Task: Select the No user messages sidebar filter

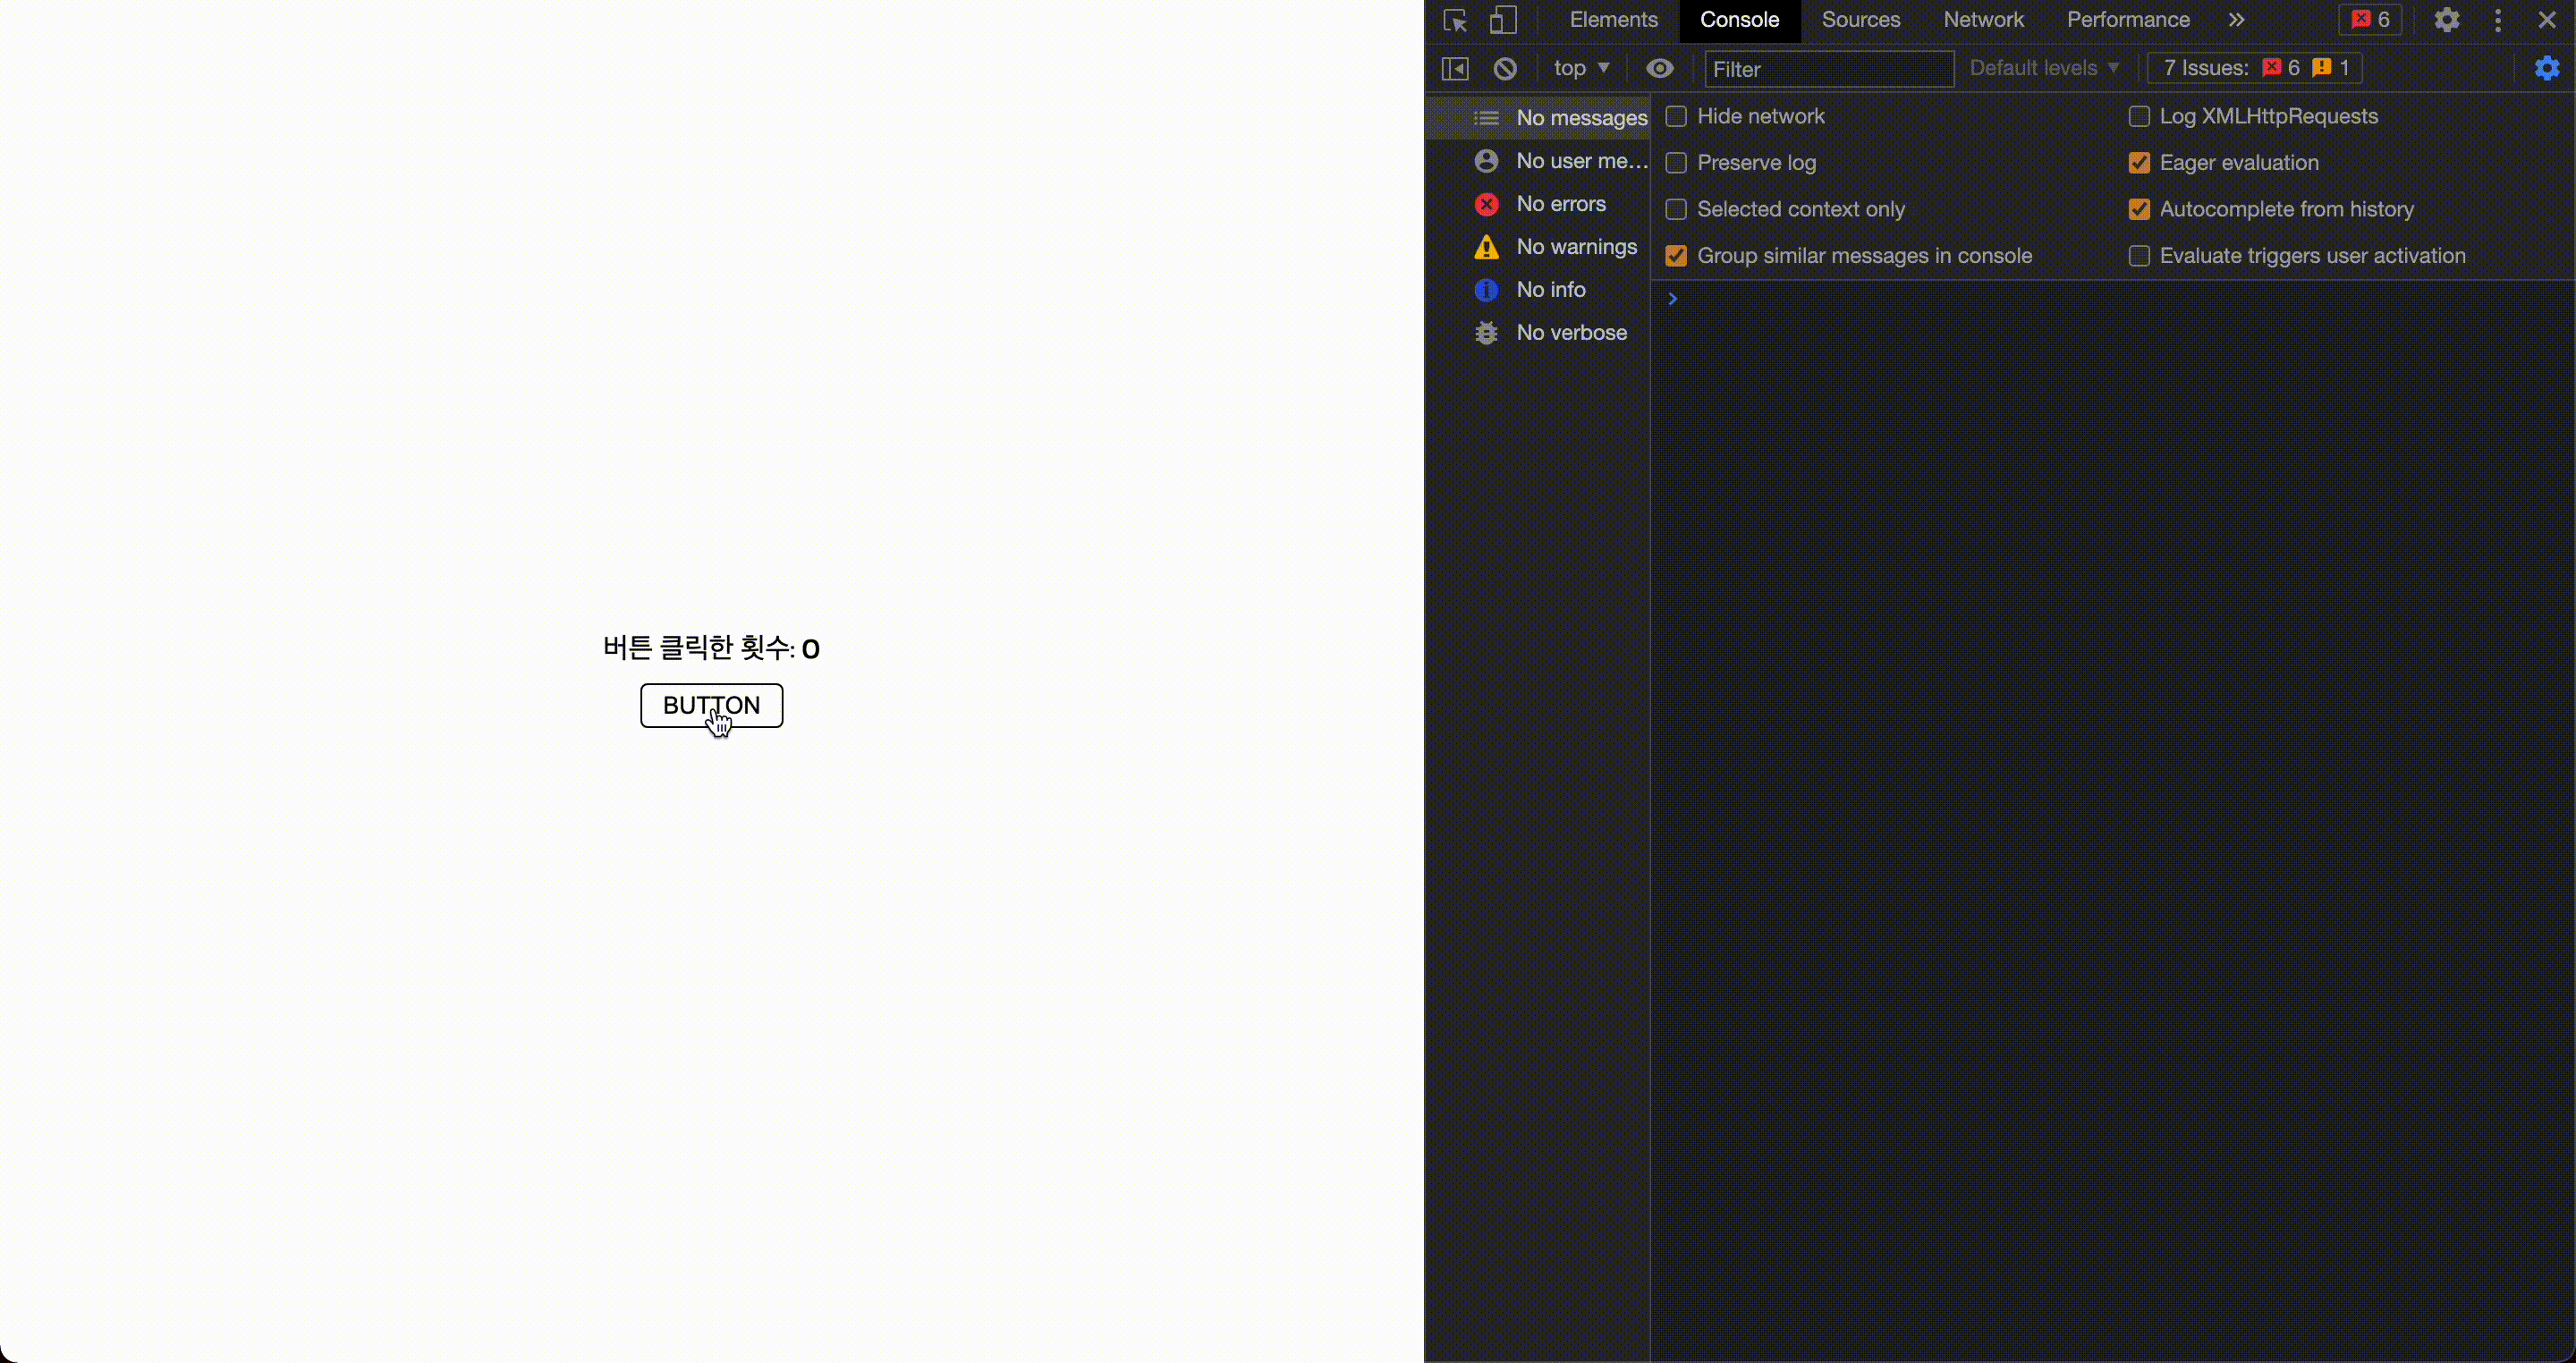Action: pos(1539,161)
